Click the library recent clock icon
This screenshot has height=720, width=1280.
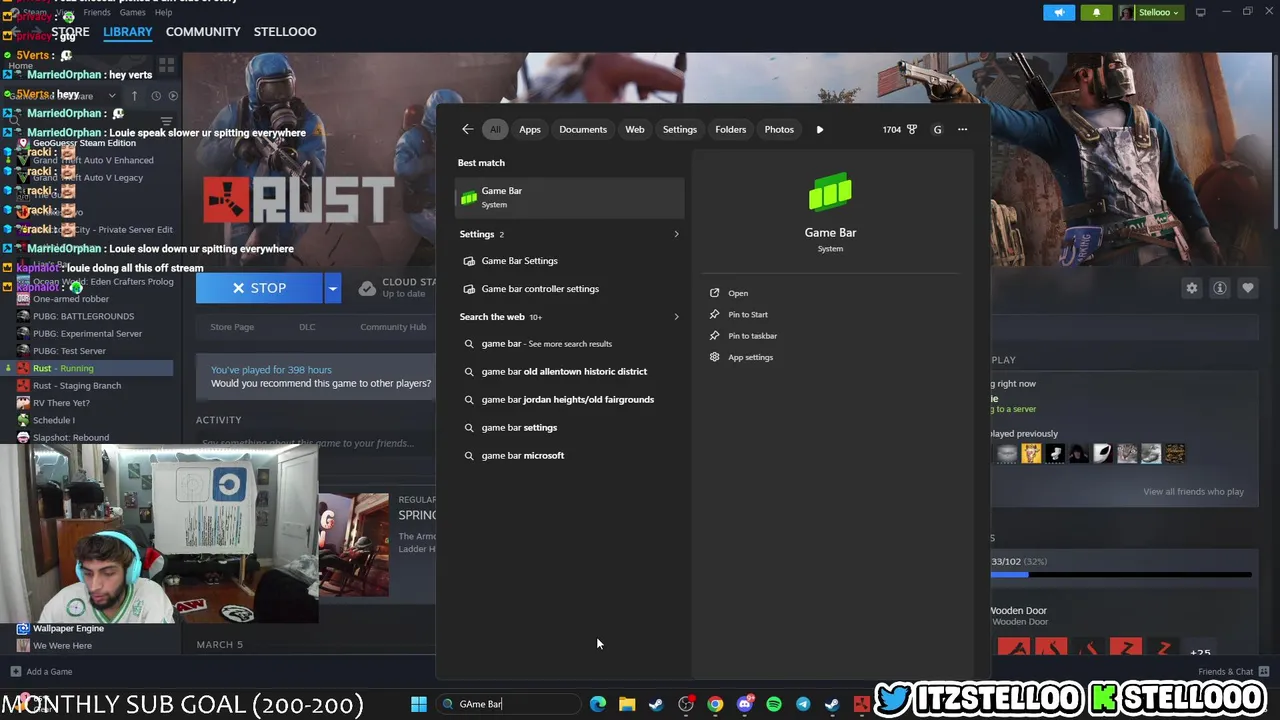(155, 96)
